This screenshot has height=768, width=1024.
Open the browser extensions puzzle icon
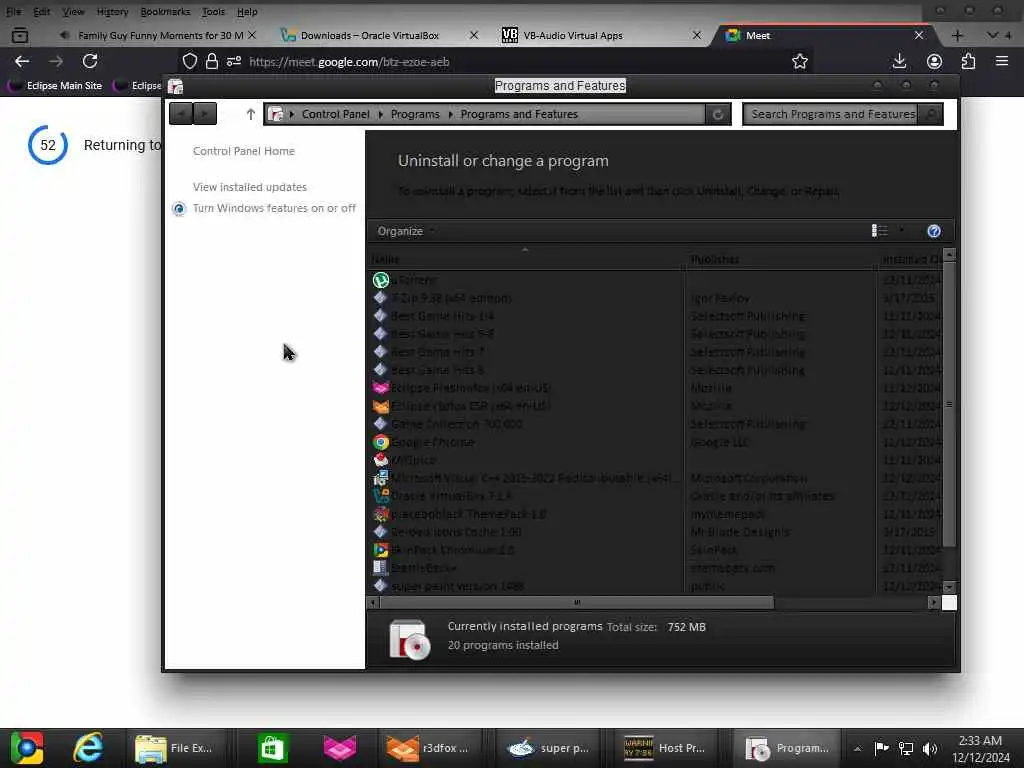(x=968, y=61)
